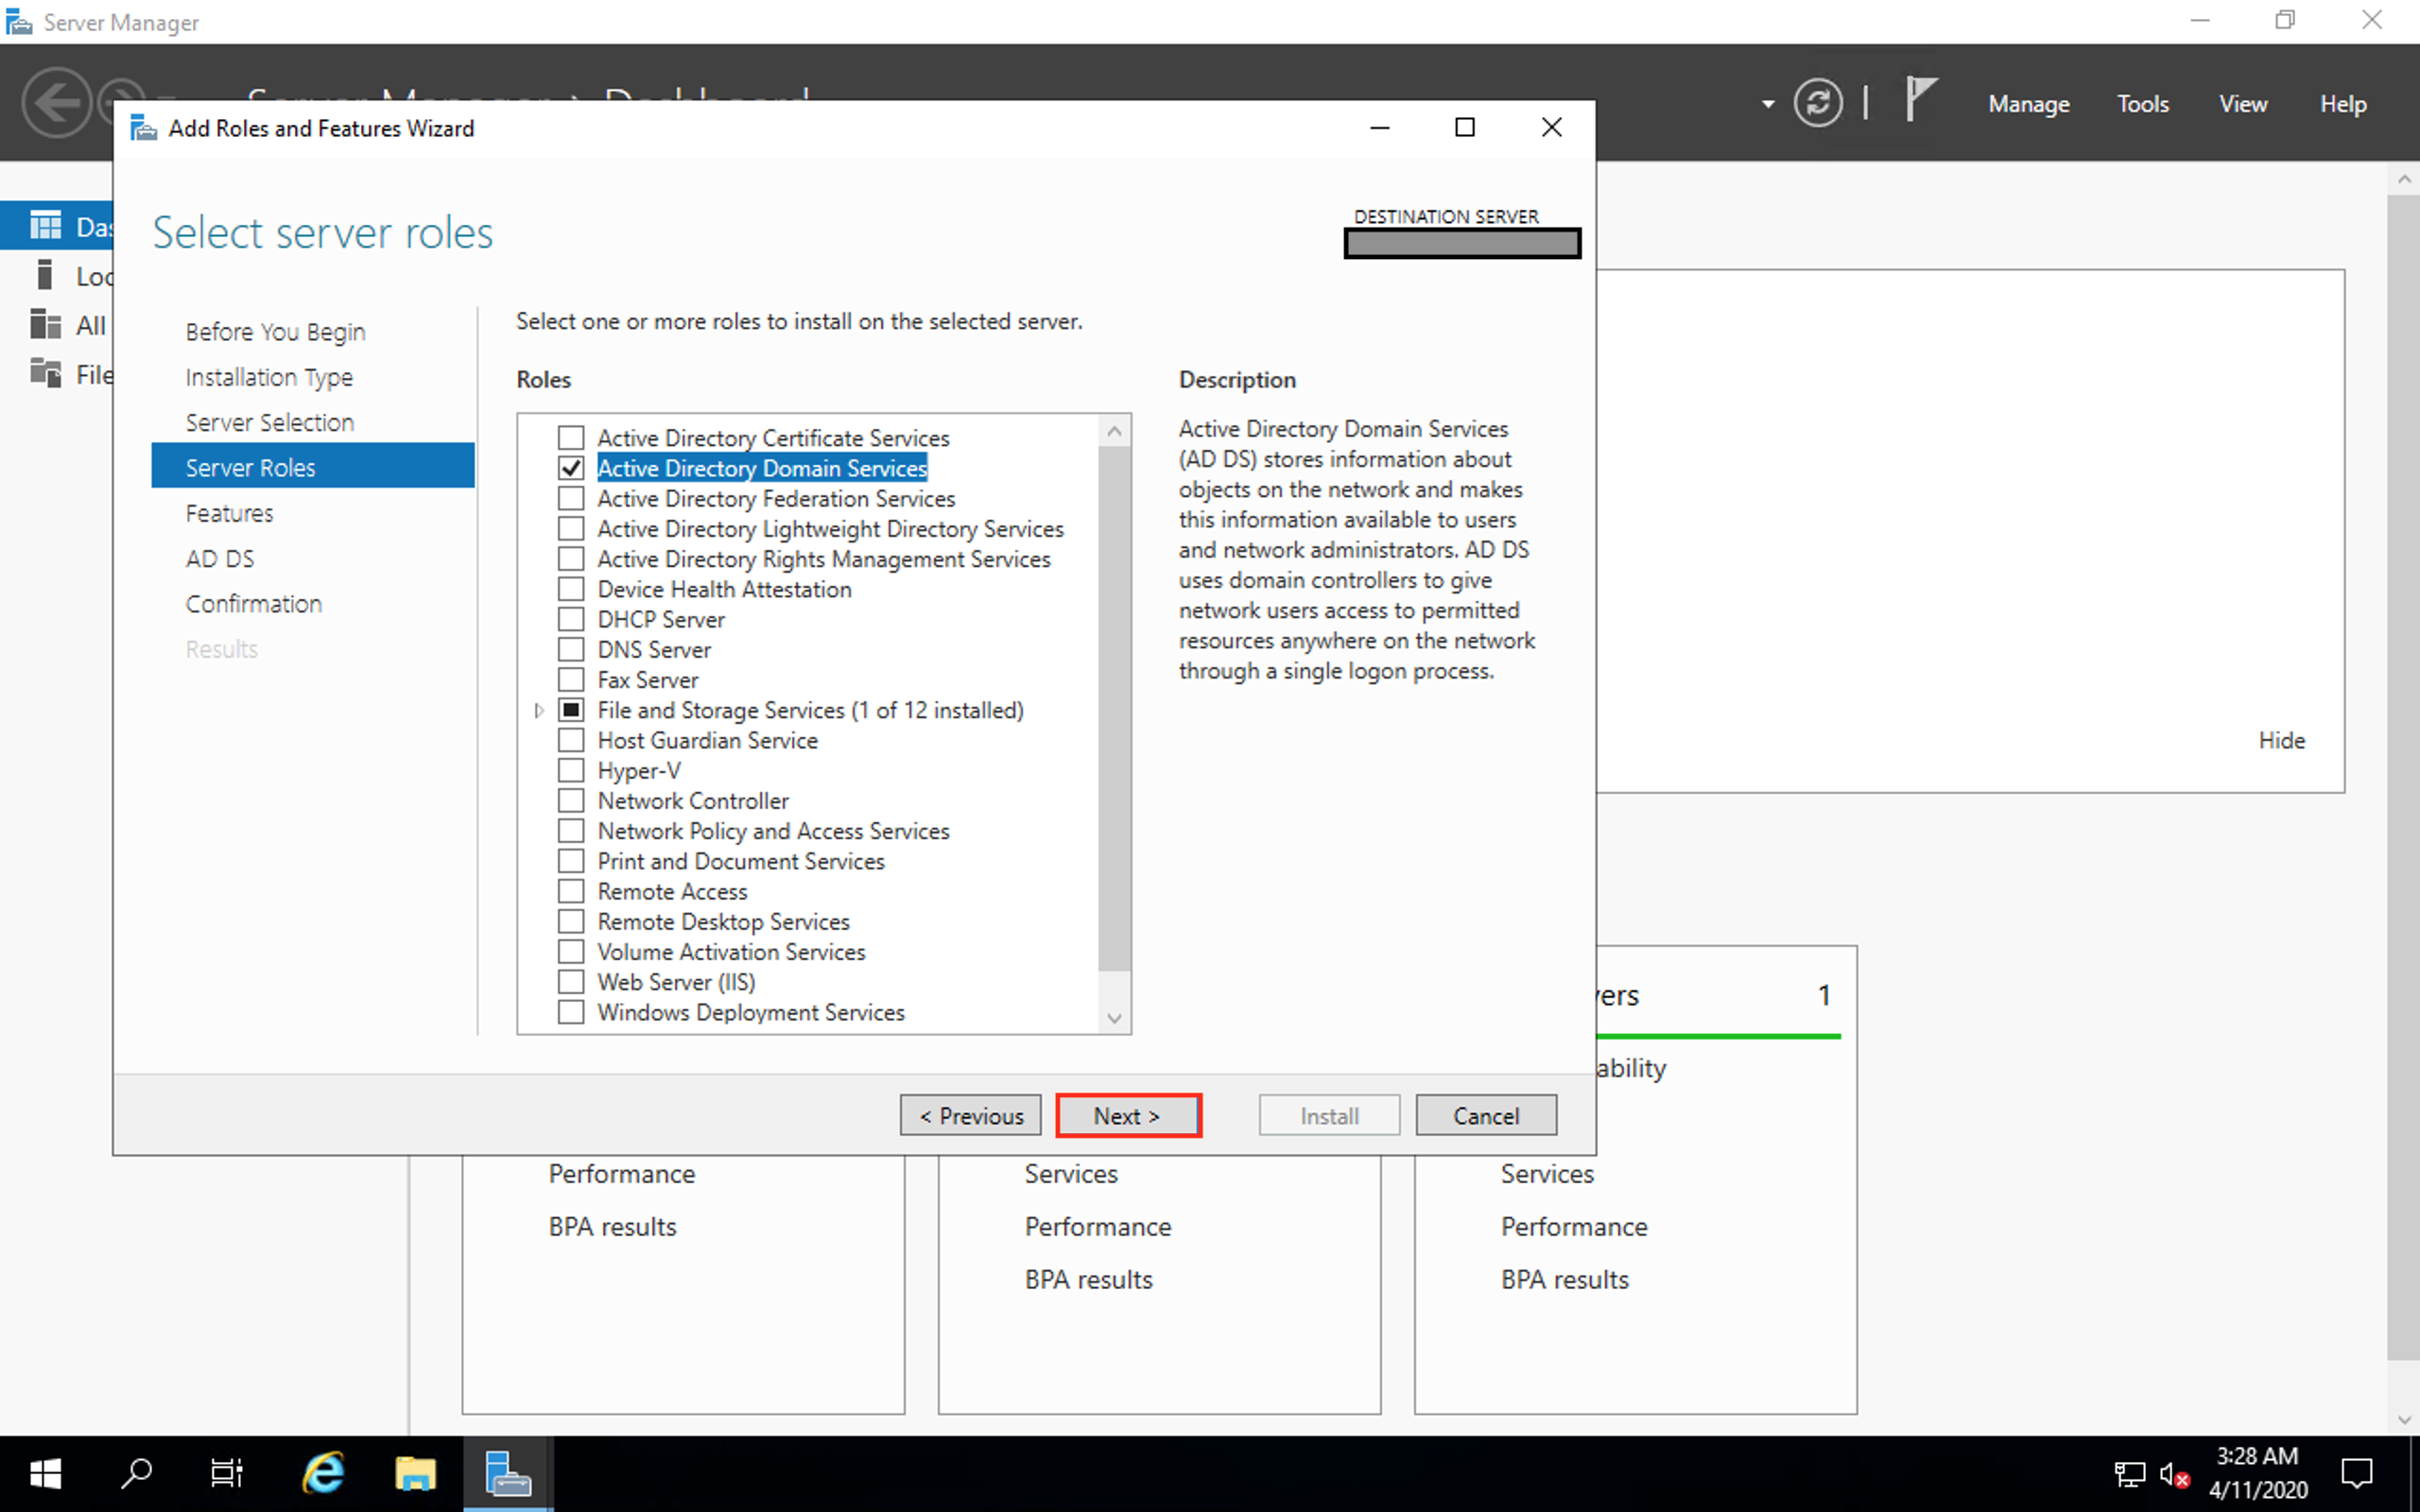Check the DNS Server role
The image size is (2420, 1512).
coord(571,649)
